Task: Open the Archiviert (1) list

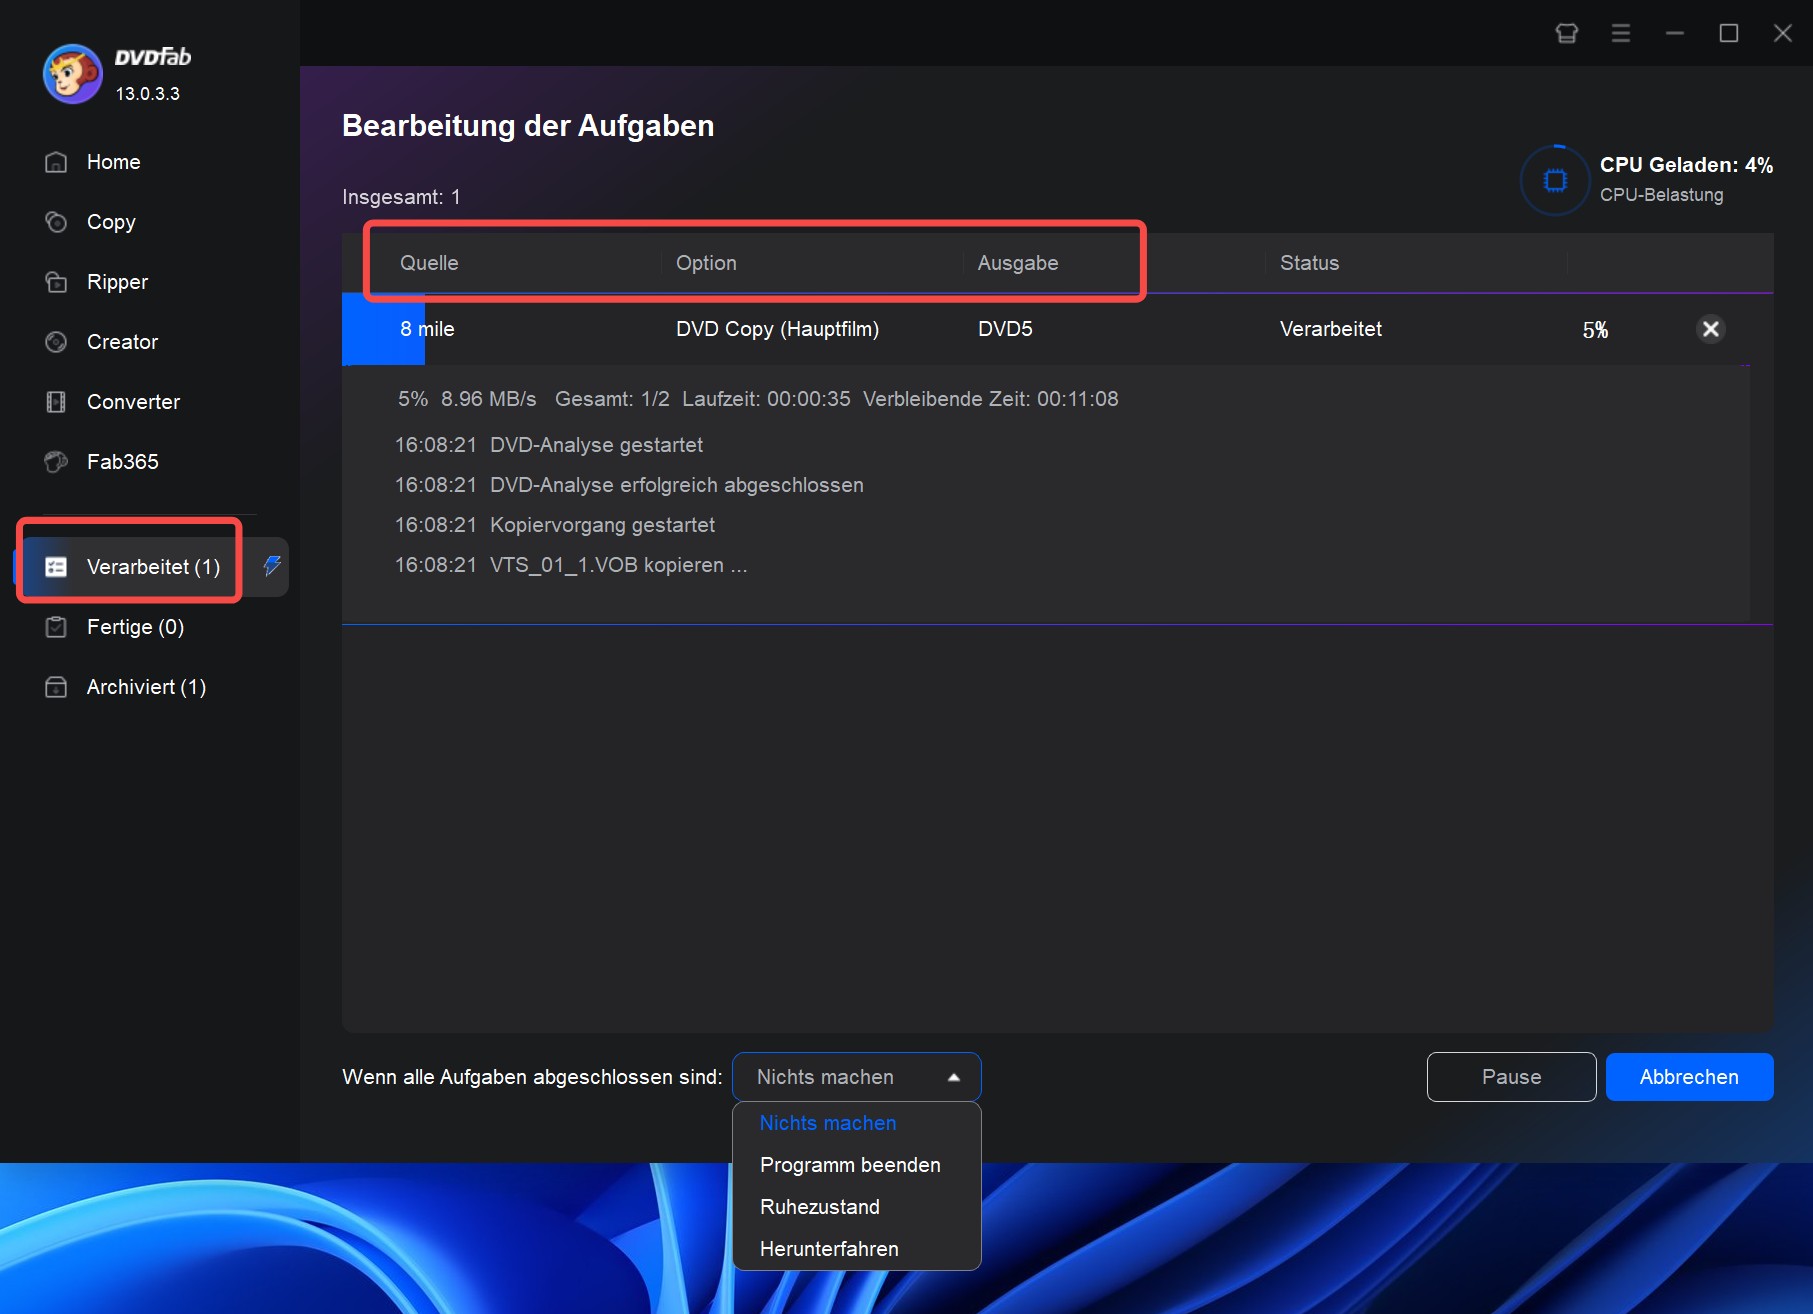Action: point(146,687)
